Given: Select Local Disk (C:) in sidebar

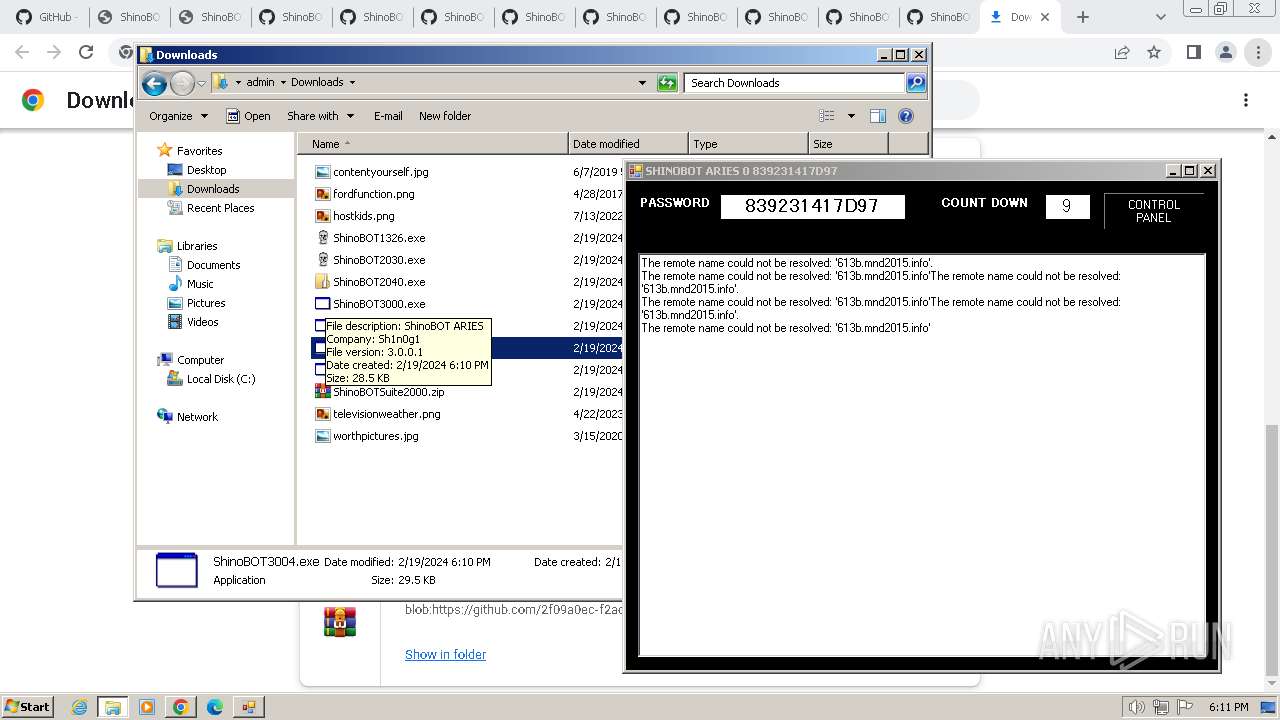Looking at the screenshot, I should point(220,379).
